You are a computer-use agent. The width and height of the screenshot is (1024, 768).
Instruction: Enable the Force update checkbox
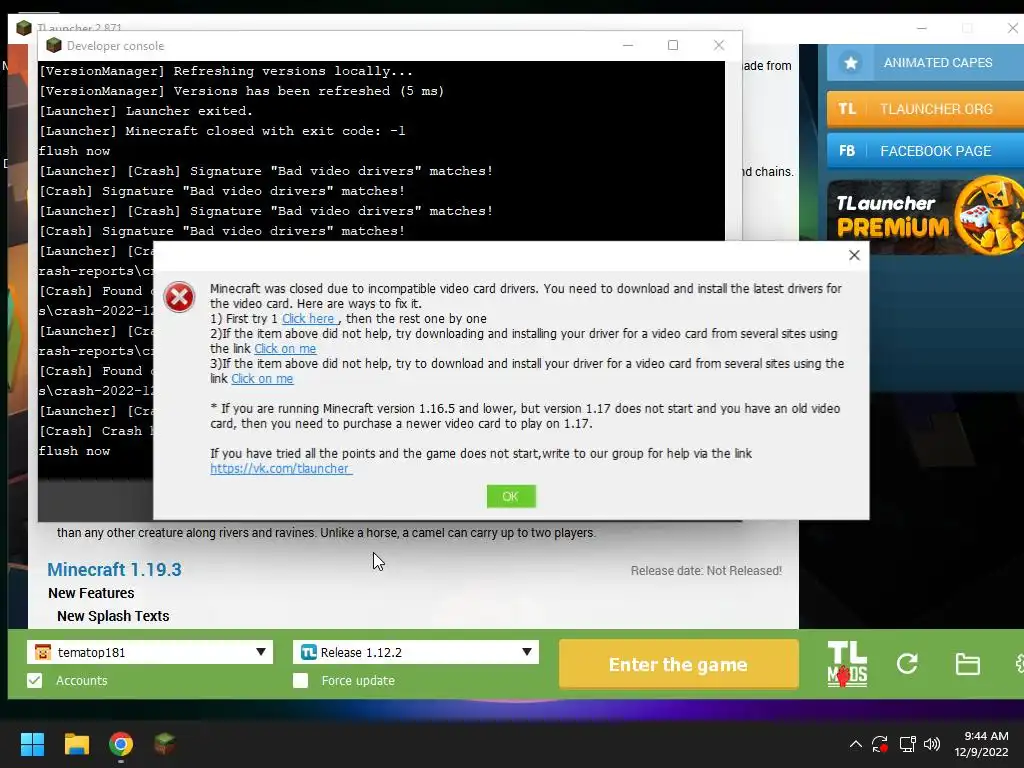pos(300,680)
